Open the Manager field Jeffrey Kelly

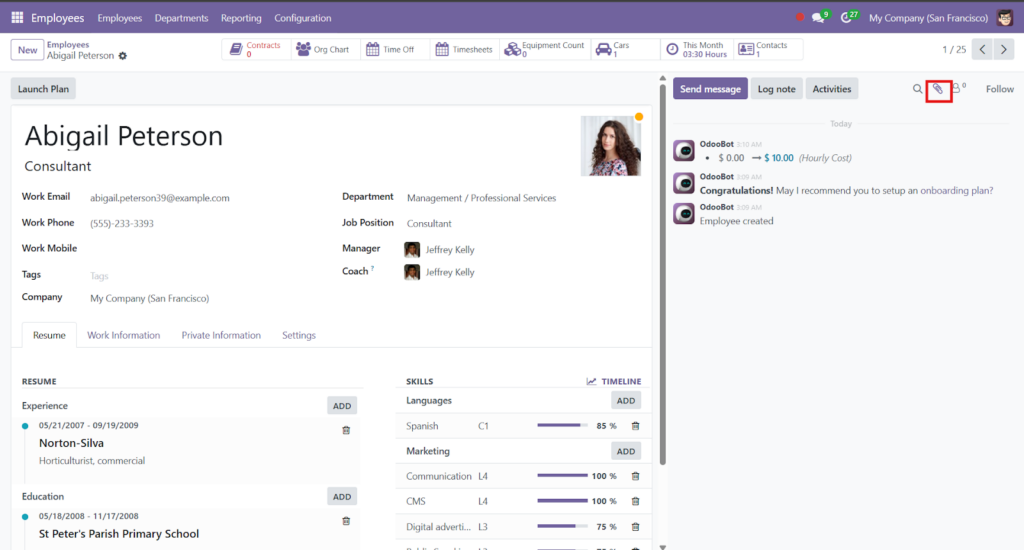click(x=450, y=250)
